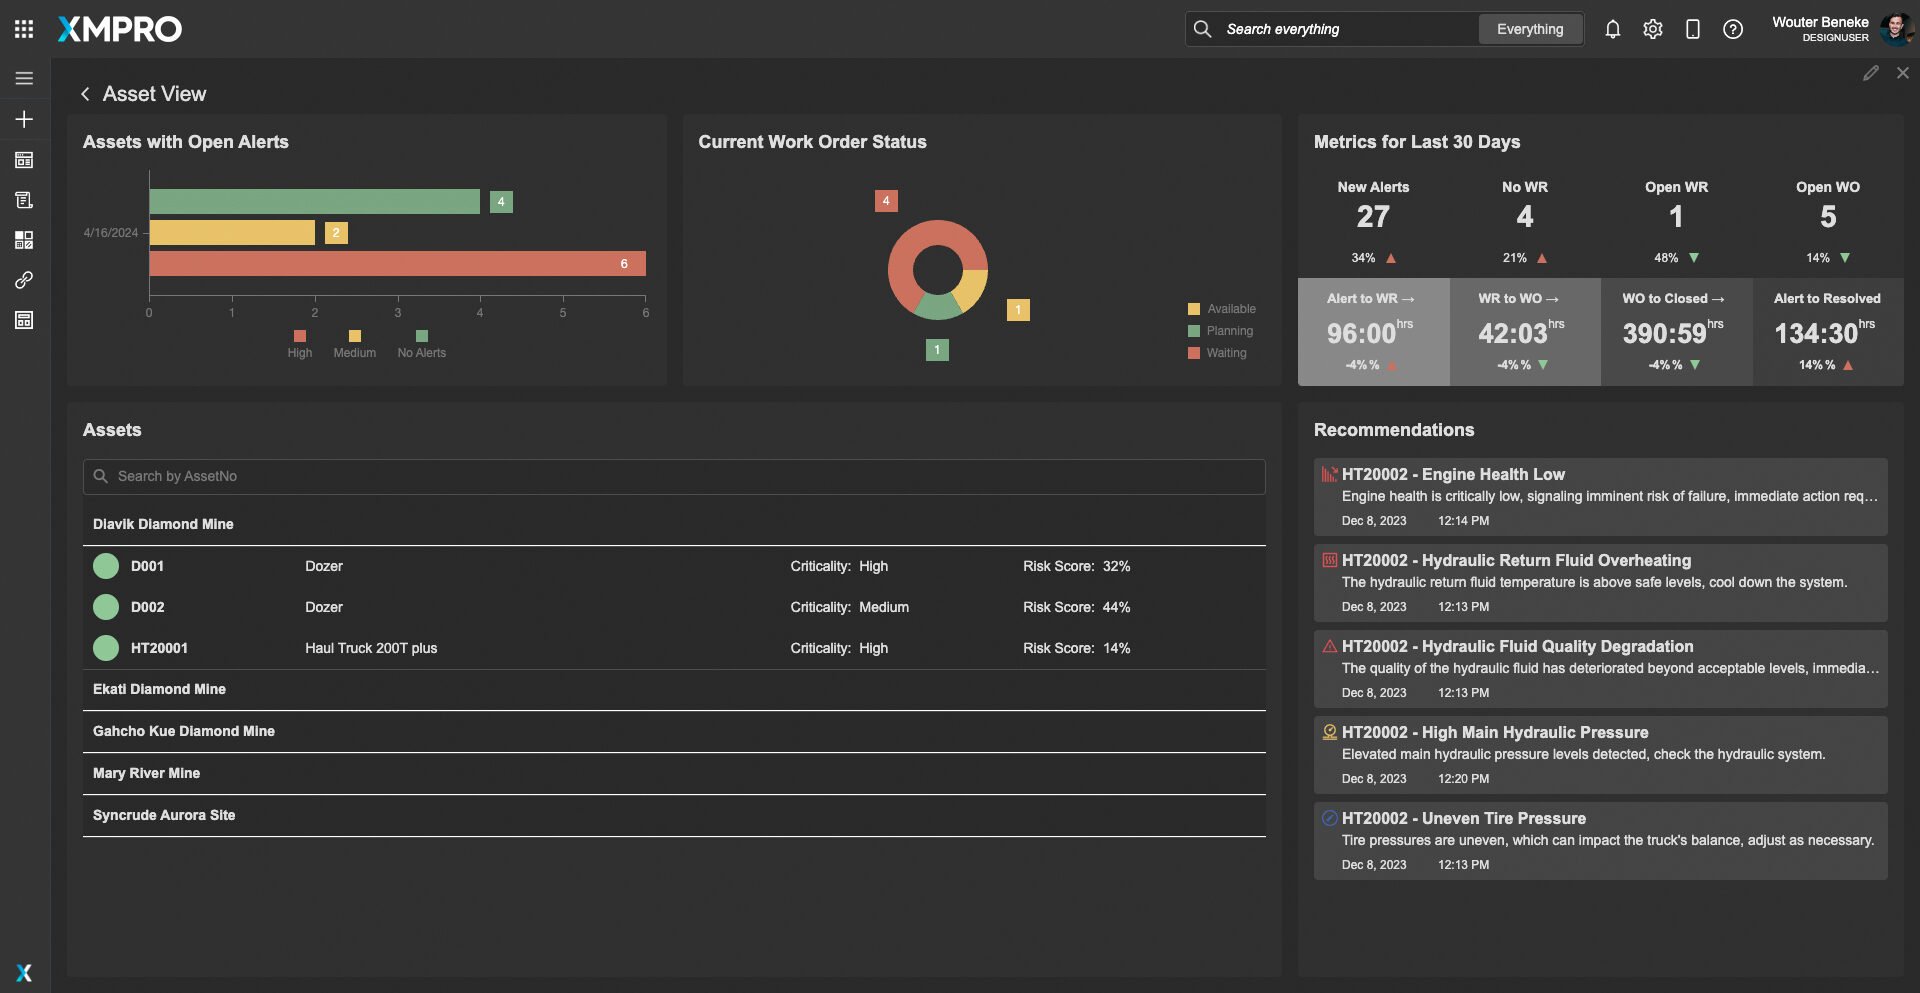Toggle the High legend in alerts chart
Screen dimensions: 1920x993
tap(299, 344)
